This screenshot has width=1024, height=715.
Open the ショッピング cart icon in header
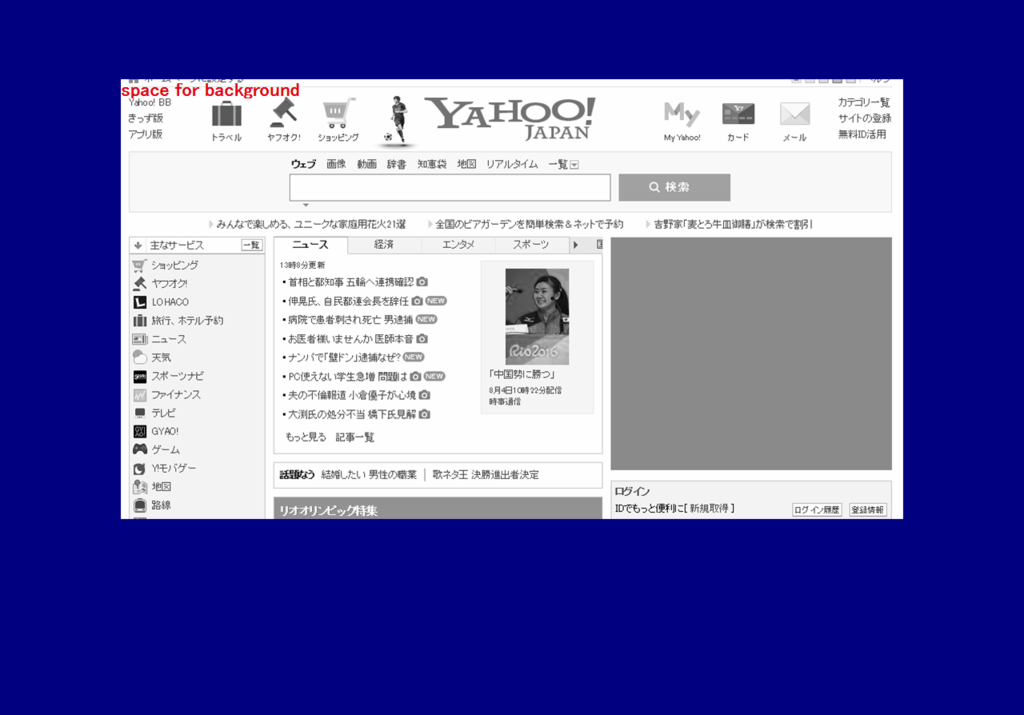[338, 114]
